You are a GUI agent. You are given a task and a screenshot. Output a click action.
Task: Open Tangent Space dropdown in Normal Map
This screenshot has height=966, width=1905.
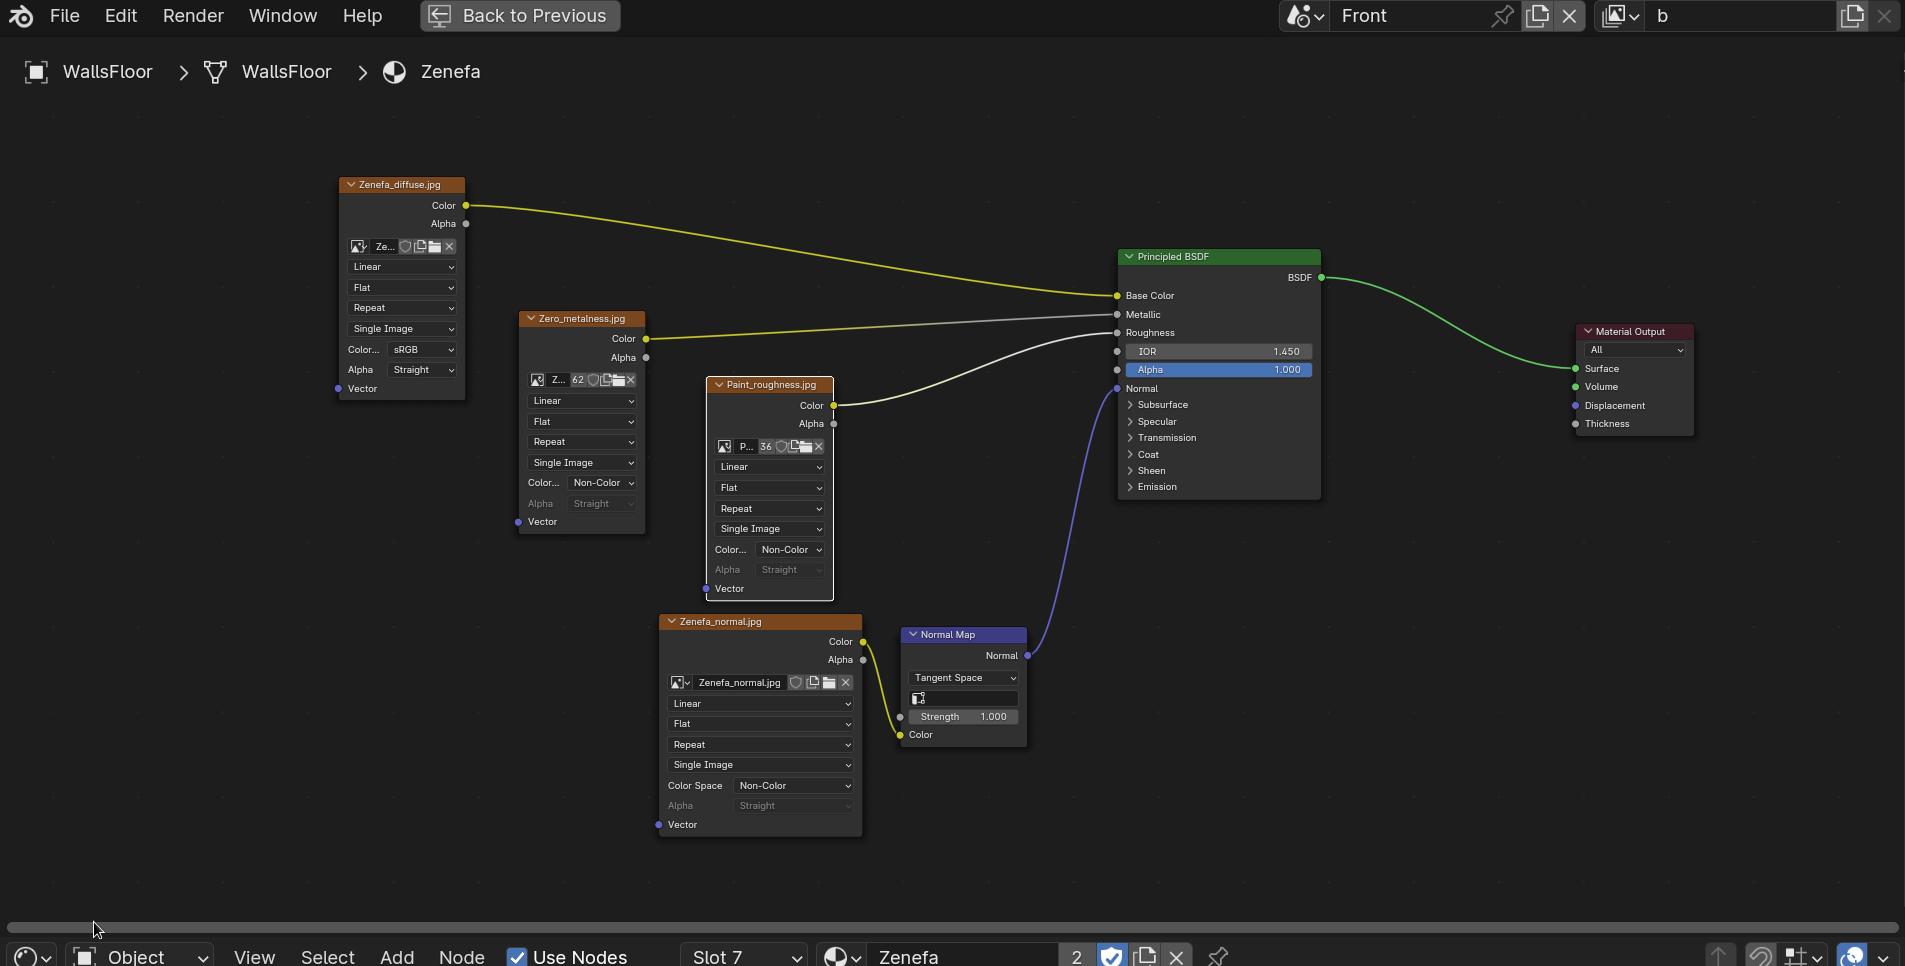[x=964, y=678]
